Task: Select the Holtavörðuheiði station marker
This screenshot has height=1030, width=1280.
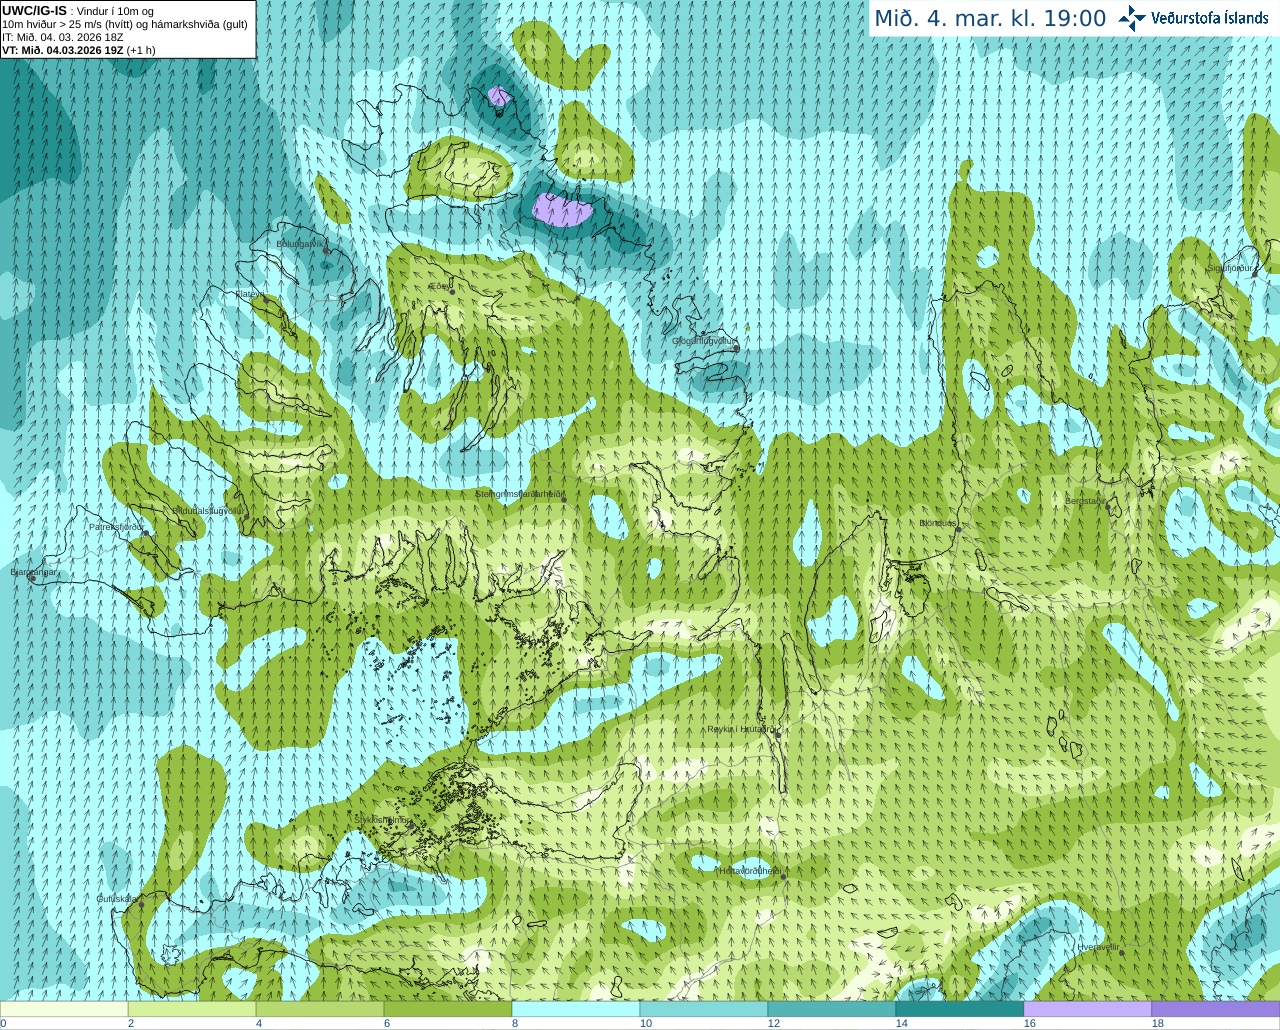Action: (782, 877)
